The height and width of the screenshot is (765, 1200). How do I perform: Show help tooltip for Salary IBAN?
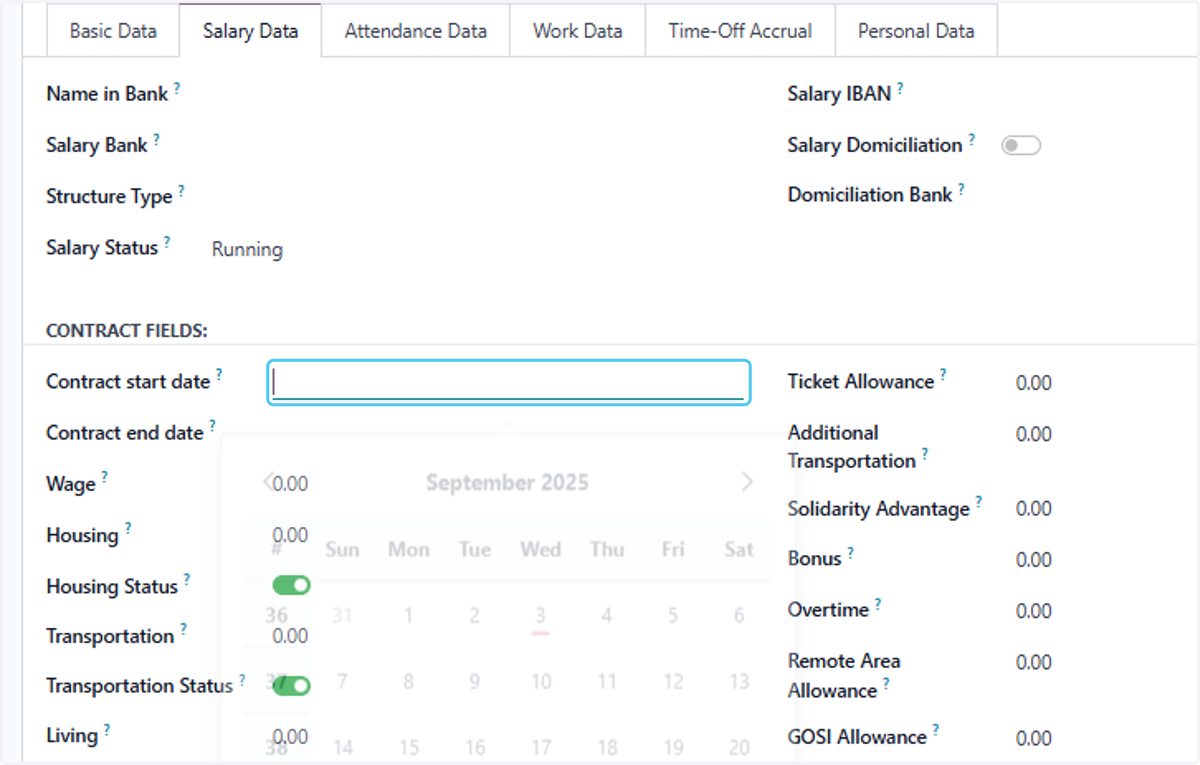pyautogui.click(x=900, y=89)
